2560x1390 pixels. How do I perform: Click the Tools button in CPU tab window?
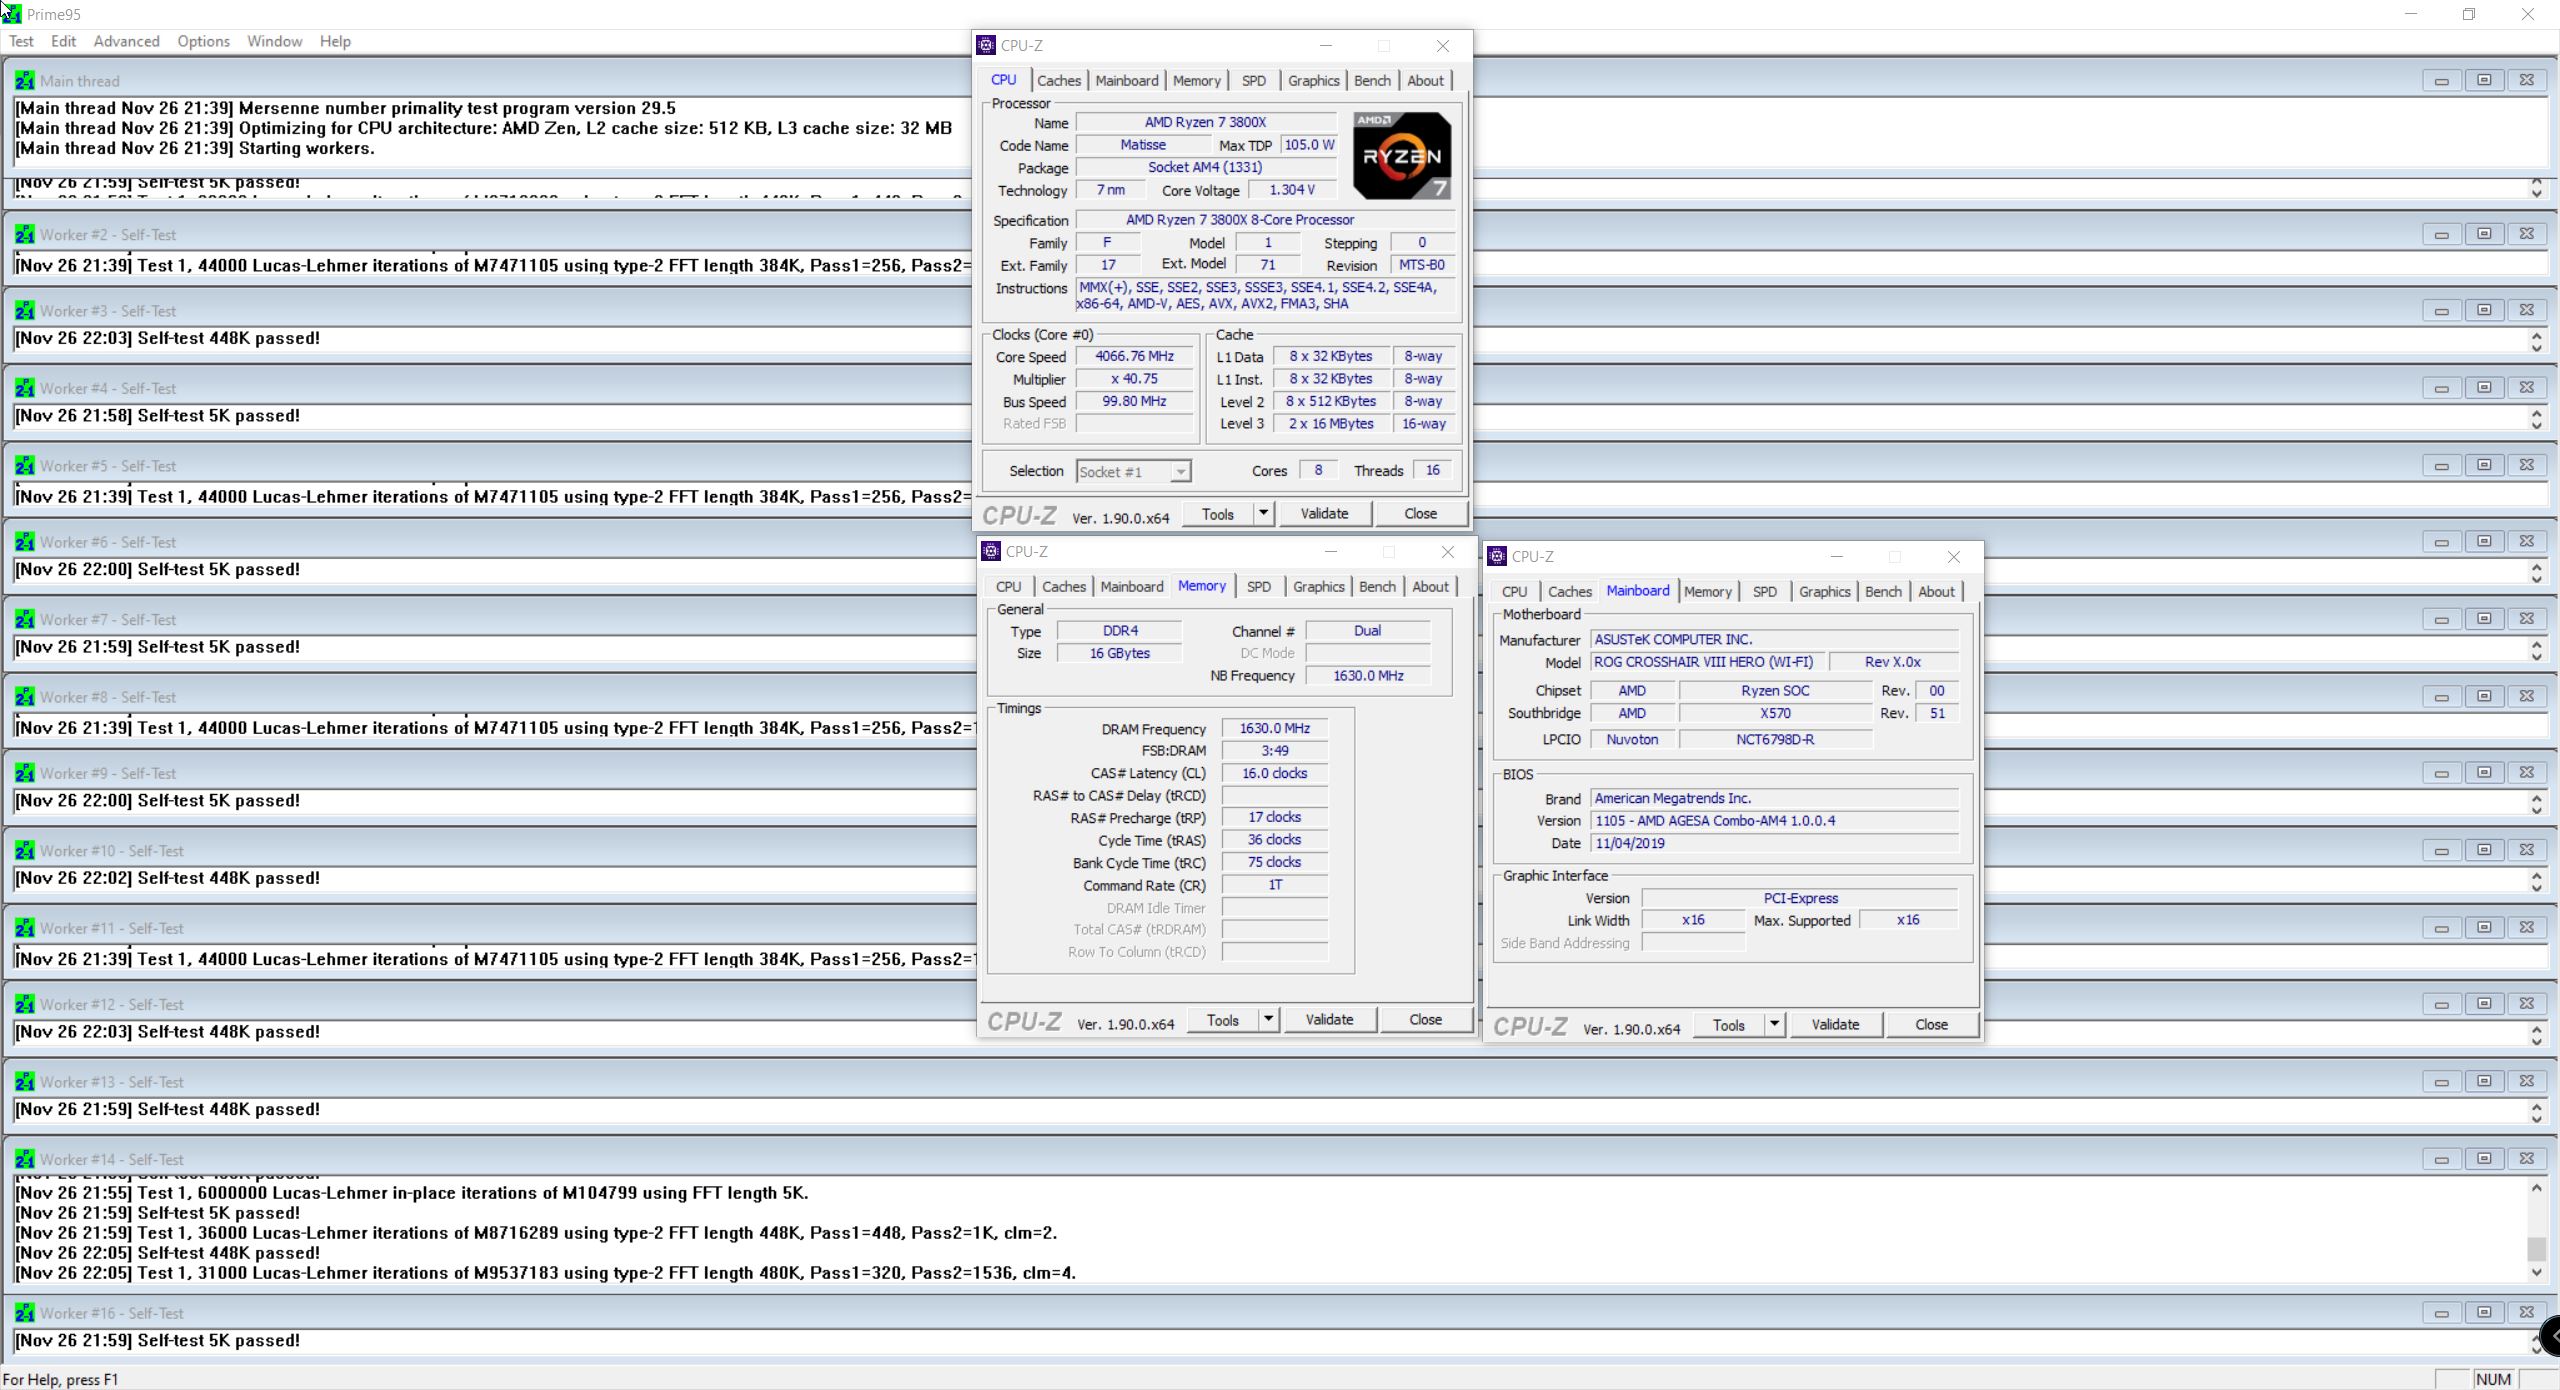pyautogui.click(x=1217, y=513)
